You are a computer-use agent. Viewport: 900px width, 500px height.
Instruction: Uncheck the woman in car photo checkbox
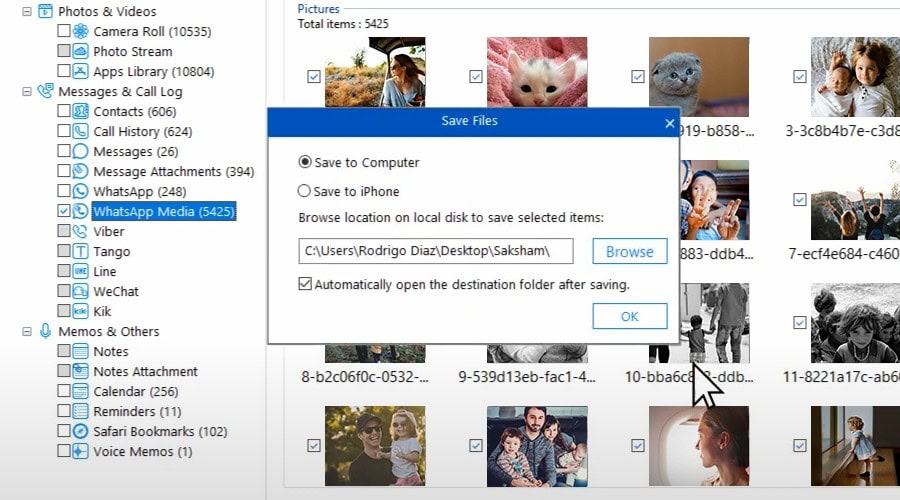[x=313, y=76]
